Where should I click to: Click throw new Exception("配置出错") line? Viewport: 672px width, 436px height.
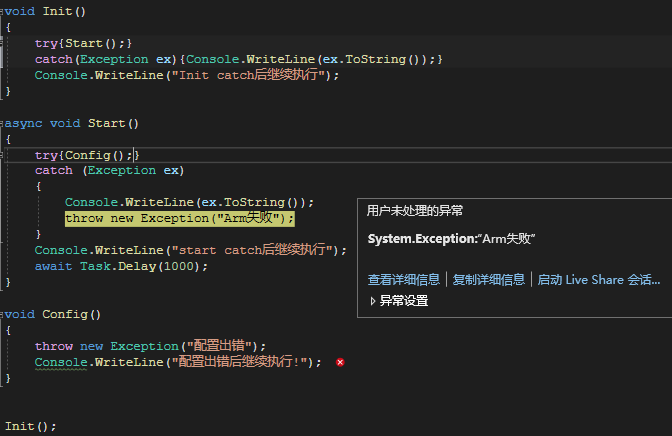click(150, 346)
